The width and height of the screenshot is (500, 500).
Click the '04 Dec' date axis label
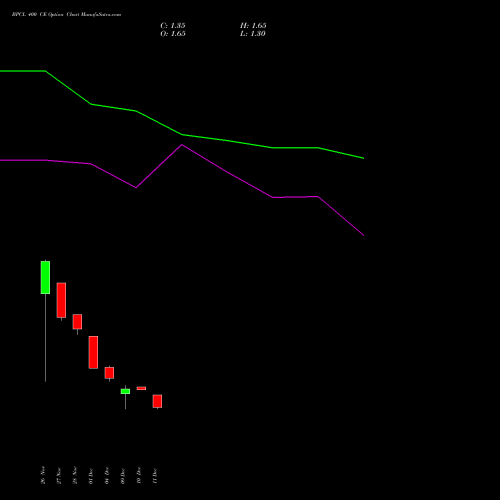[x=107, y=476]
